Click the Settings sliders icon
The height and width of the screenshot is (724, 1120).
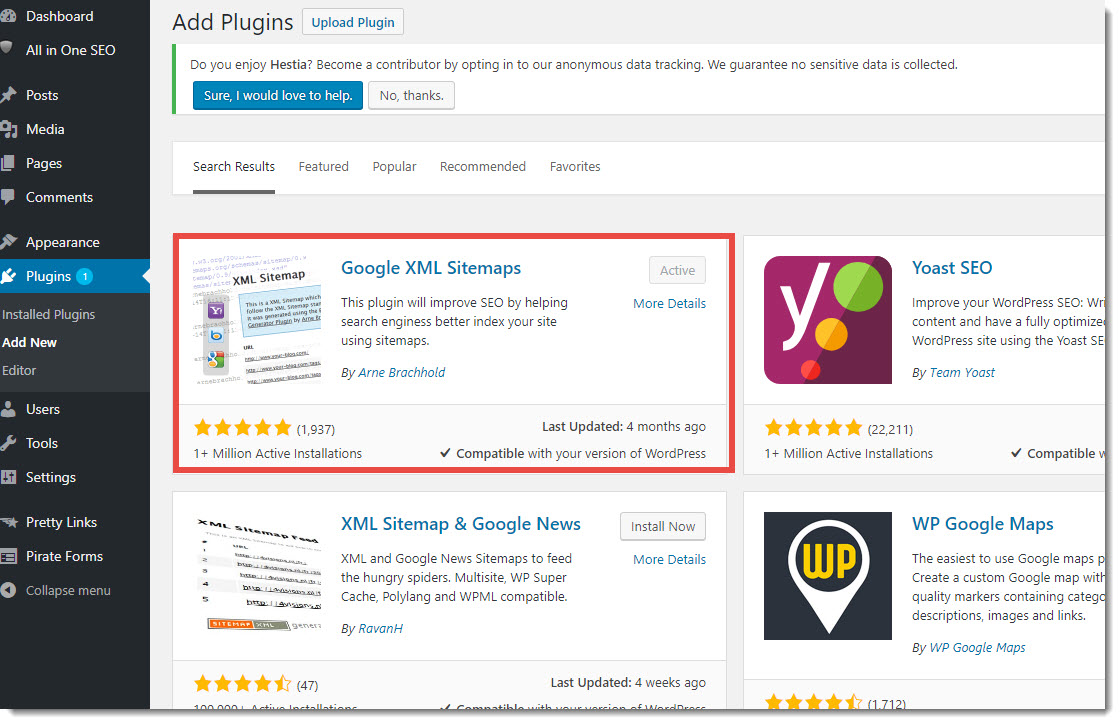point(8,477)
